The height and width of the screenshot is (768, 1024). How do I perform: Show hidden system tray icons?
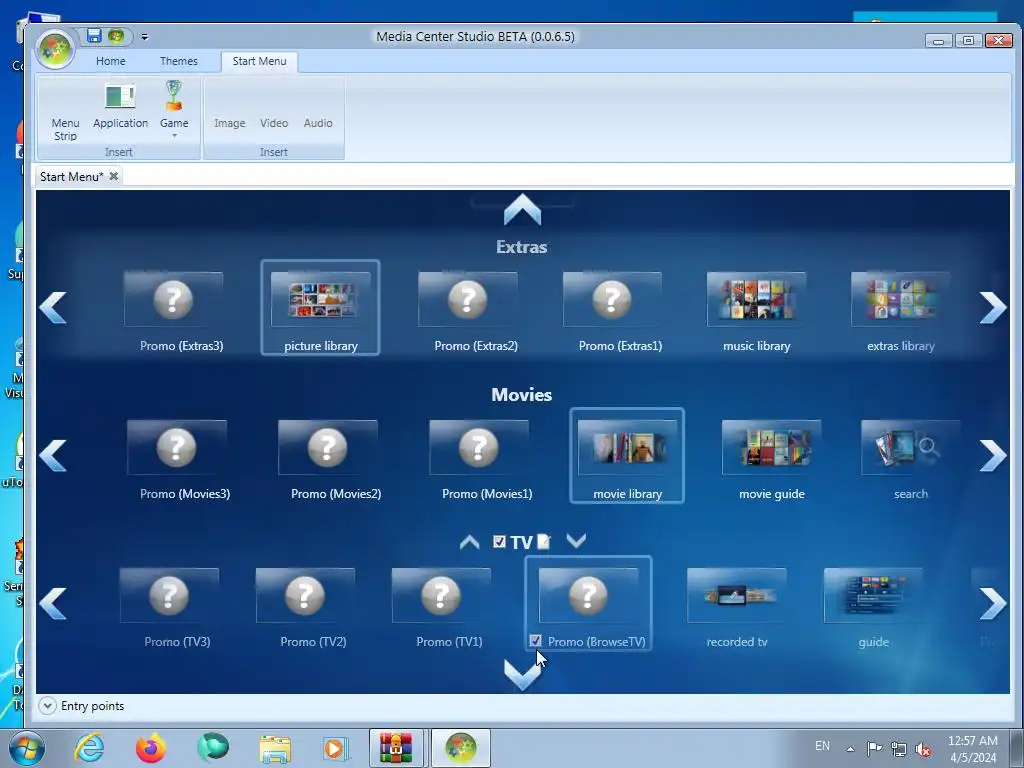pos(850,749)
